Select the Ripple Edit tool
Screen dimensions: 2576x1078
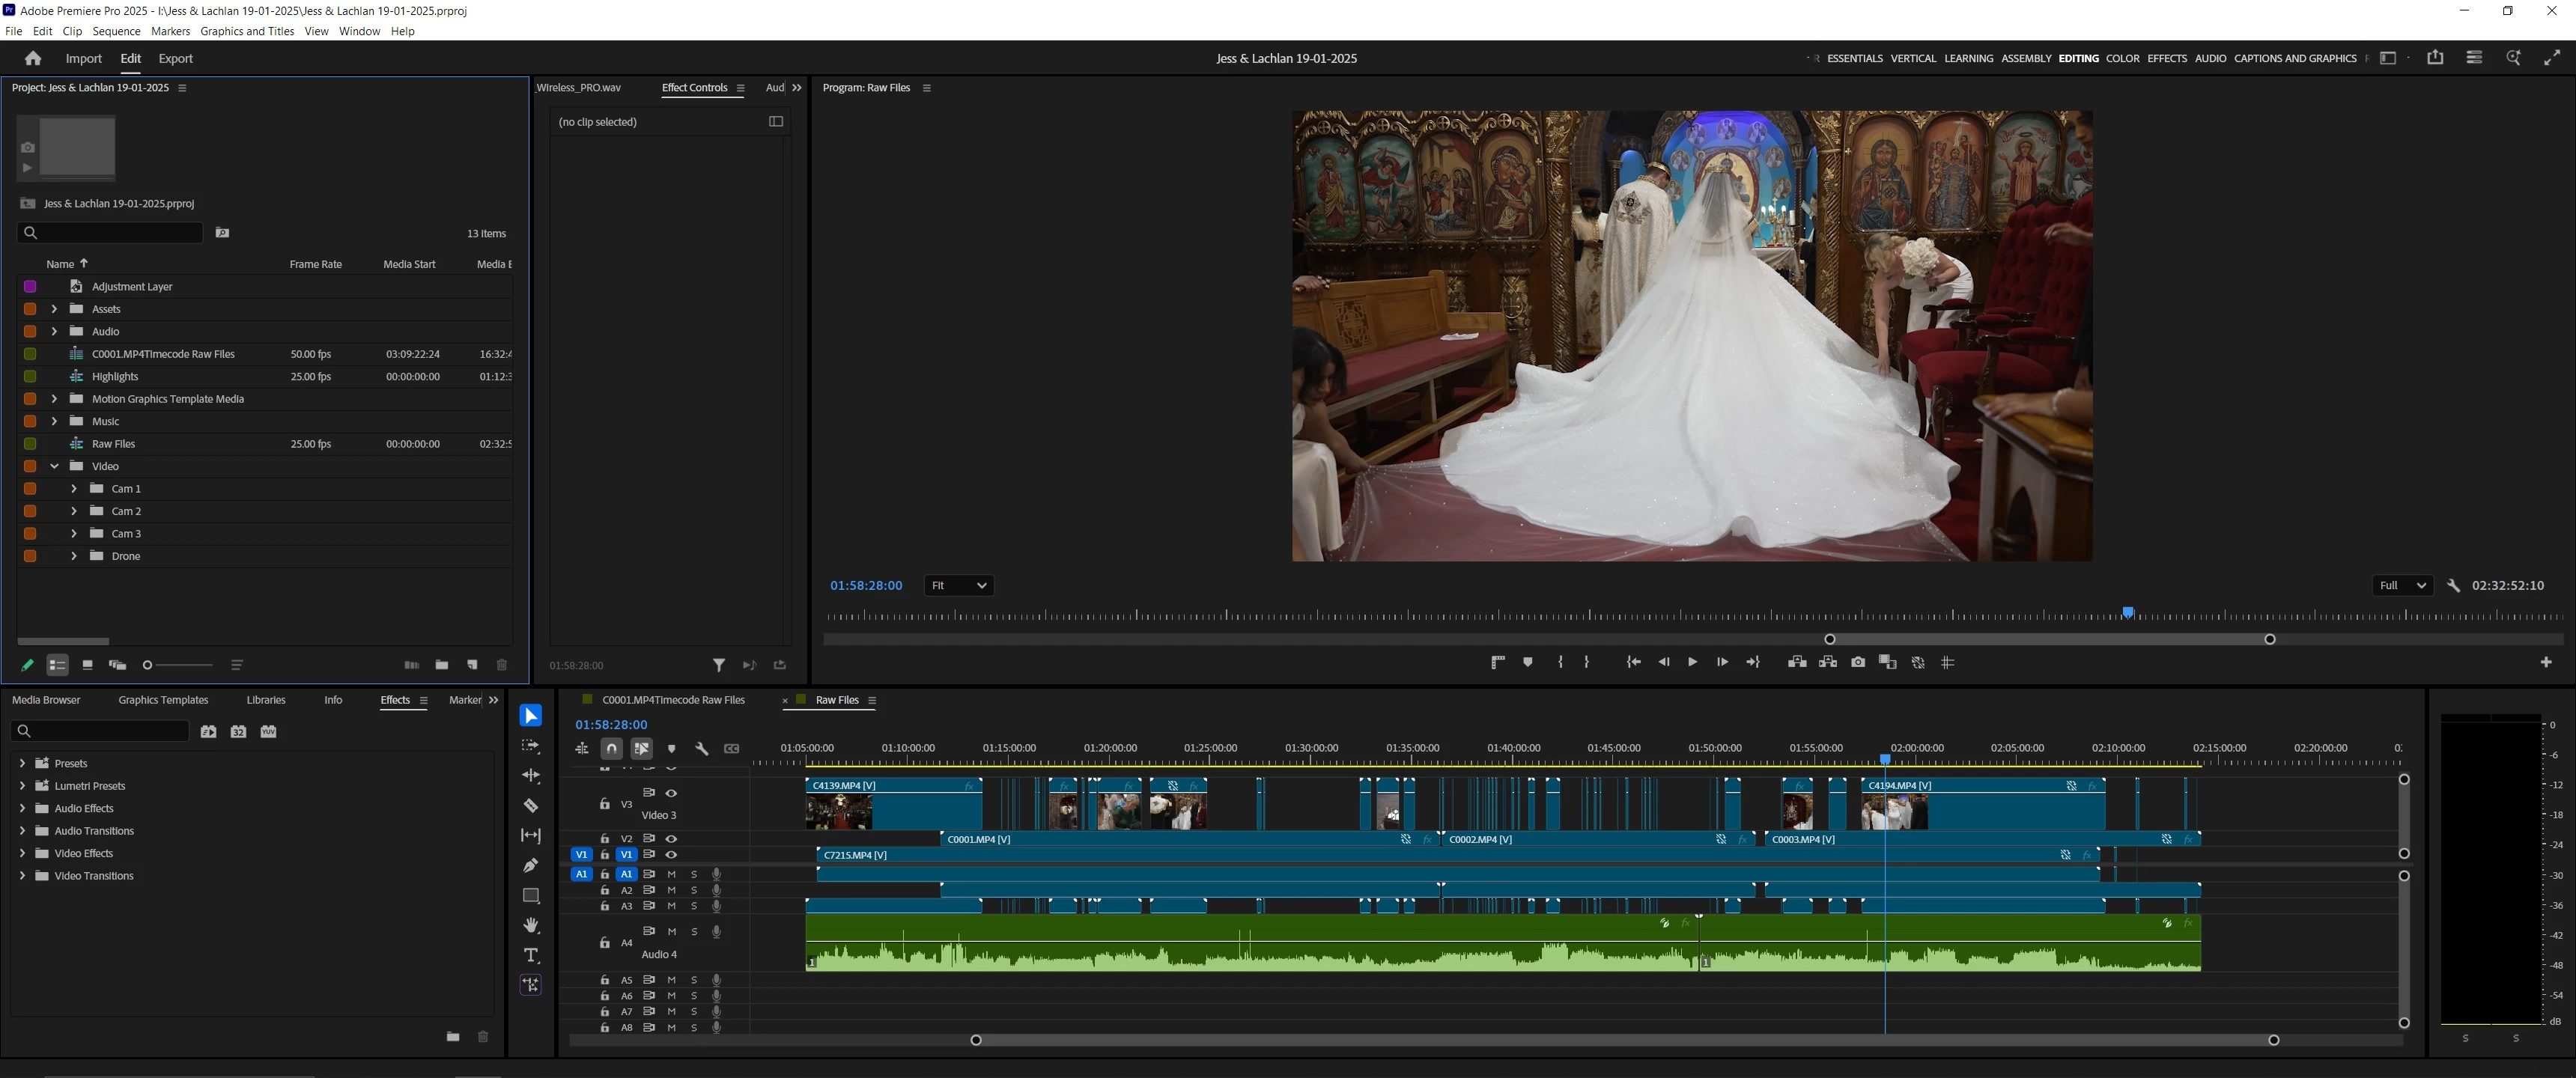click(x=531, y=776)
